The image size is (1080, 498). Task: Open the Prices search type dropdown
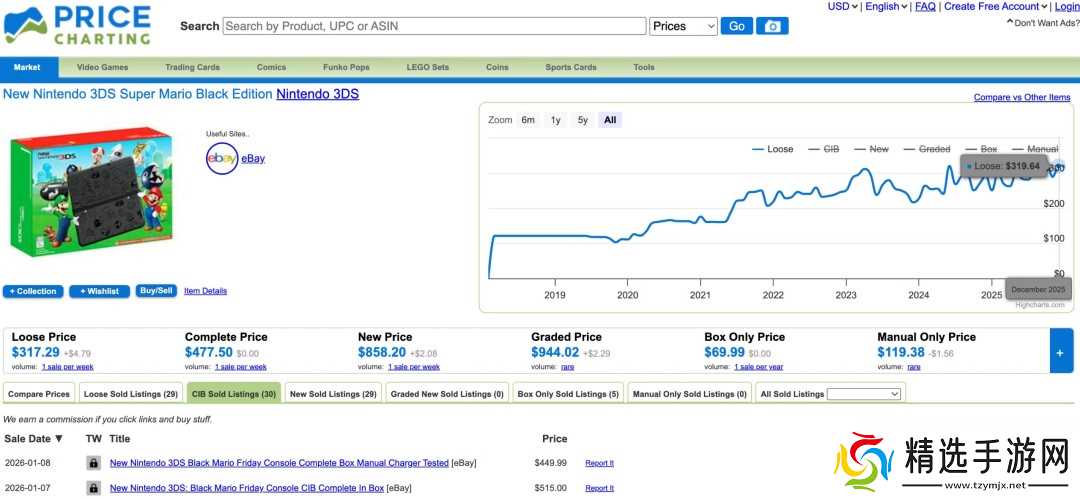coord(684,26)
